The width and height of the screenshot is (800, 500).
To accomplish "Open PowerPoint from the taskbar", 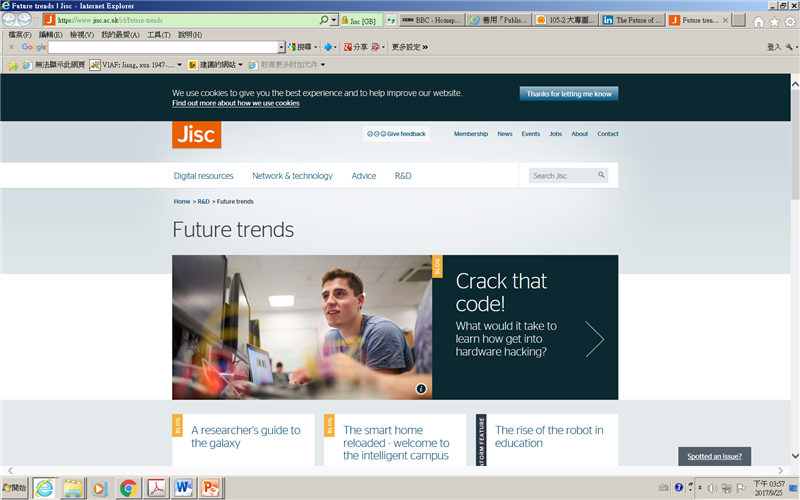I will pyautogui.click(x=211, y=488).
